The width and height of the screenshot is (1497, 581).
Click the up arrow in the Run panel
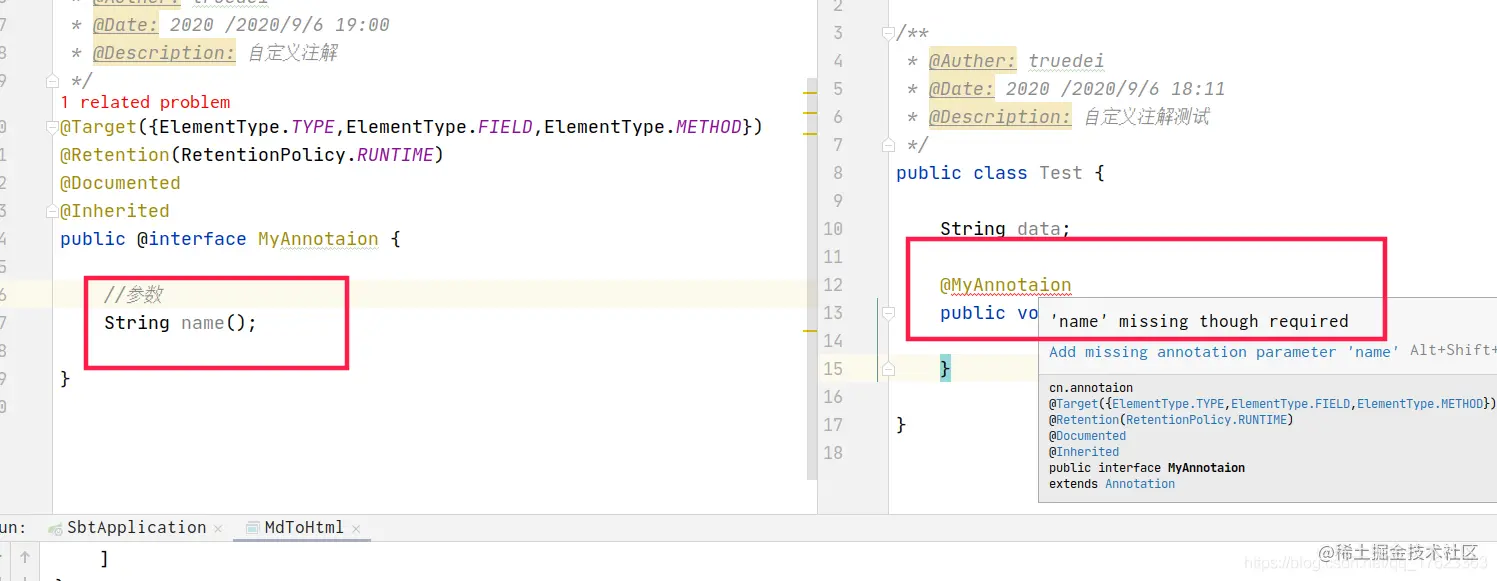(25, 558)
